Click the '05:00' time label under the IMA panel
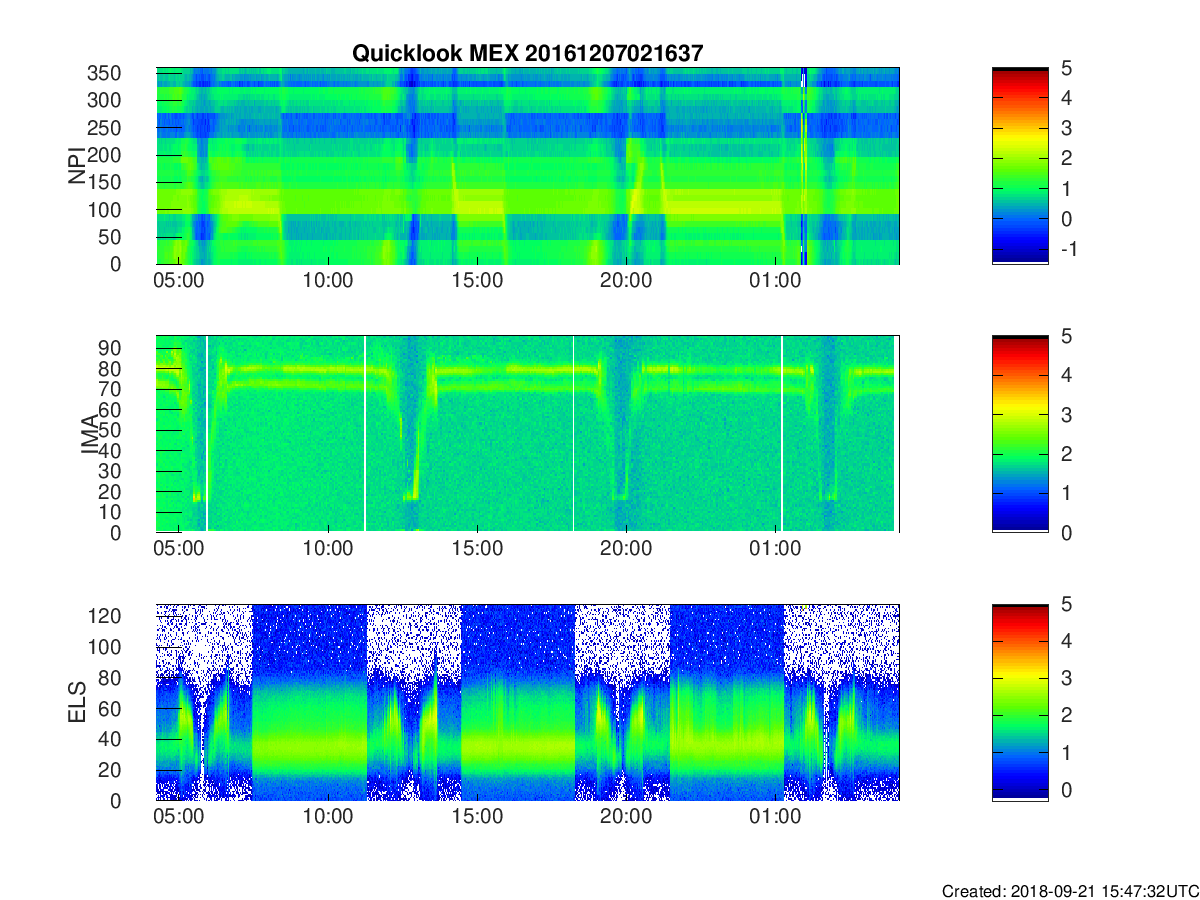1200x900 pixels. click(x=178, y=550)
